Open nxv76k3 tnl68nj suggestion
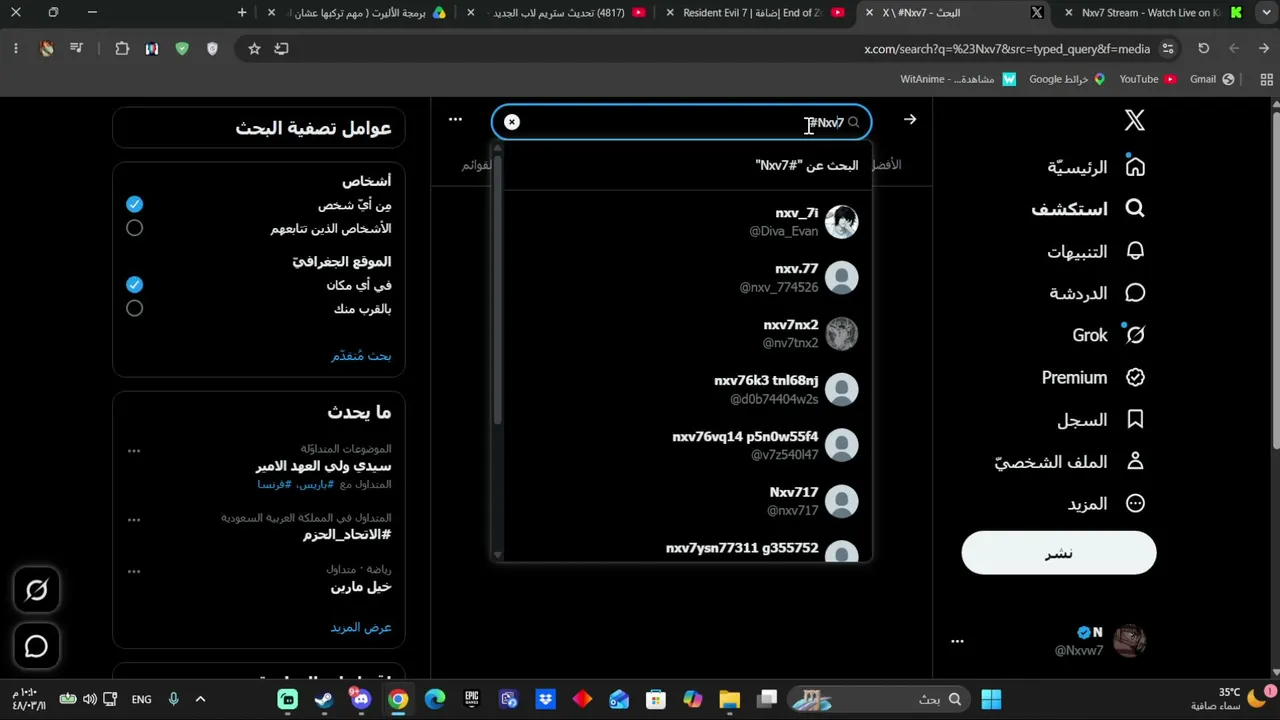Screen dimensions: 1280x720 pyautogui.click(x=682, y=390)
